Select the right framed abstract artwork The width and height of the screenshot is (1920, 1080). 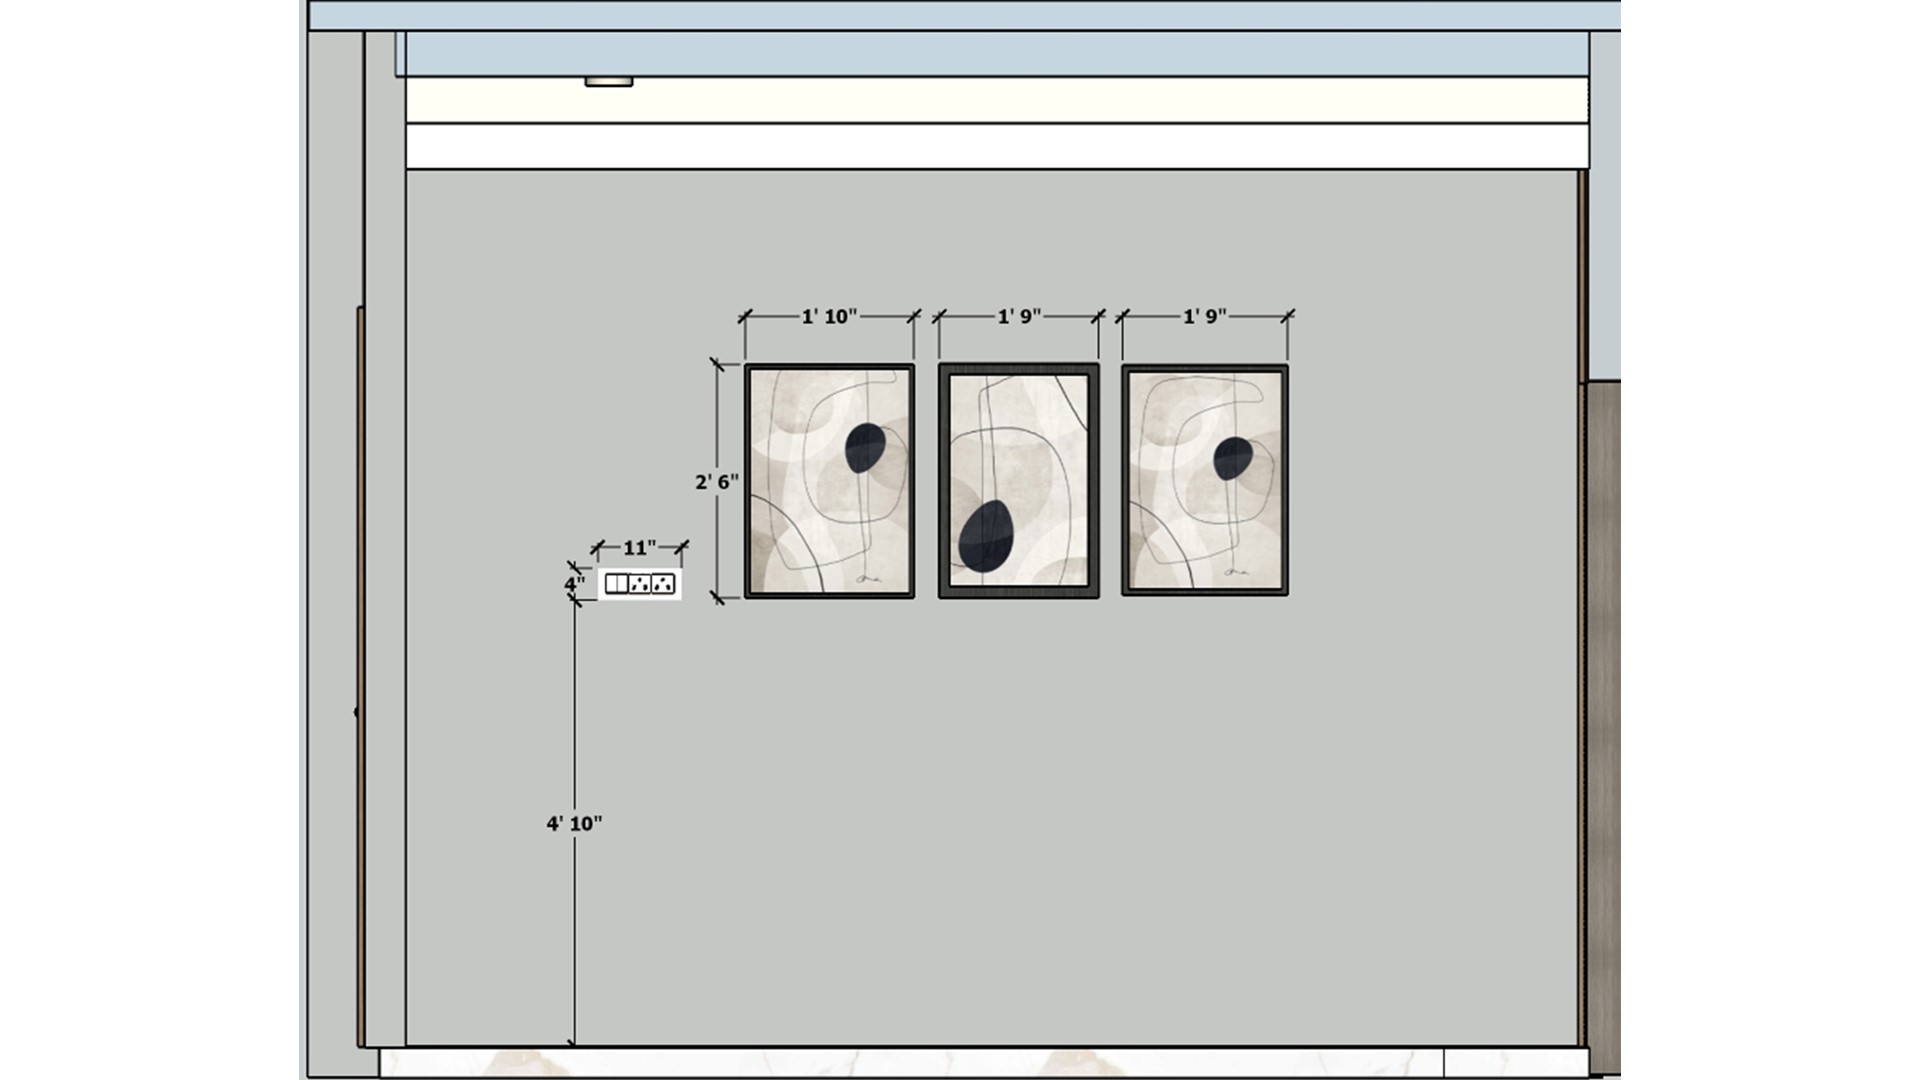click(x=1205, y=481)
